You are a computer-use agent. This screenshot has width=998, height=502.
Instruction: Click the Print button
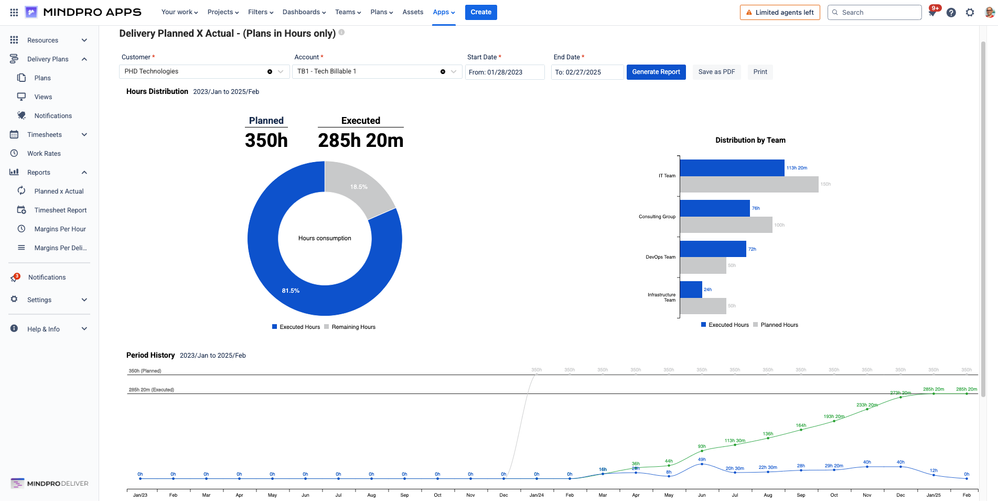click(x=760, y=72)
